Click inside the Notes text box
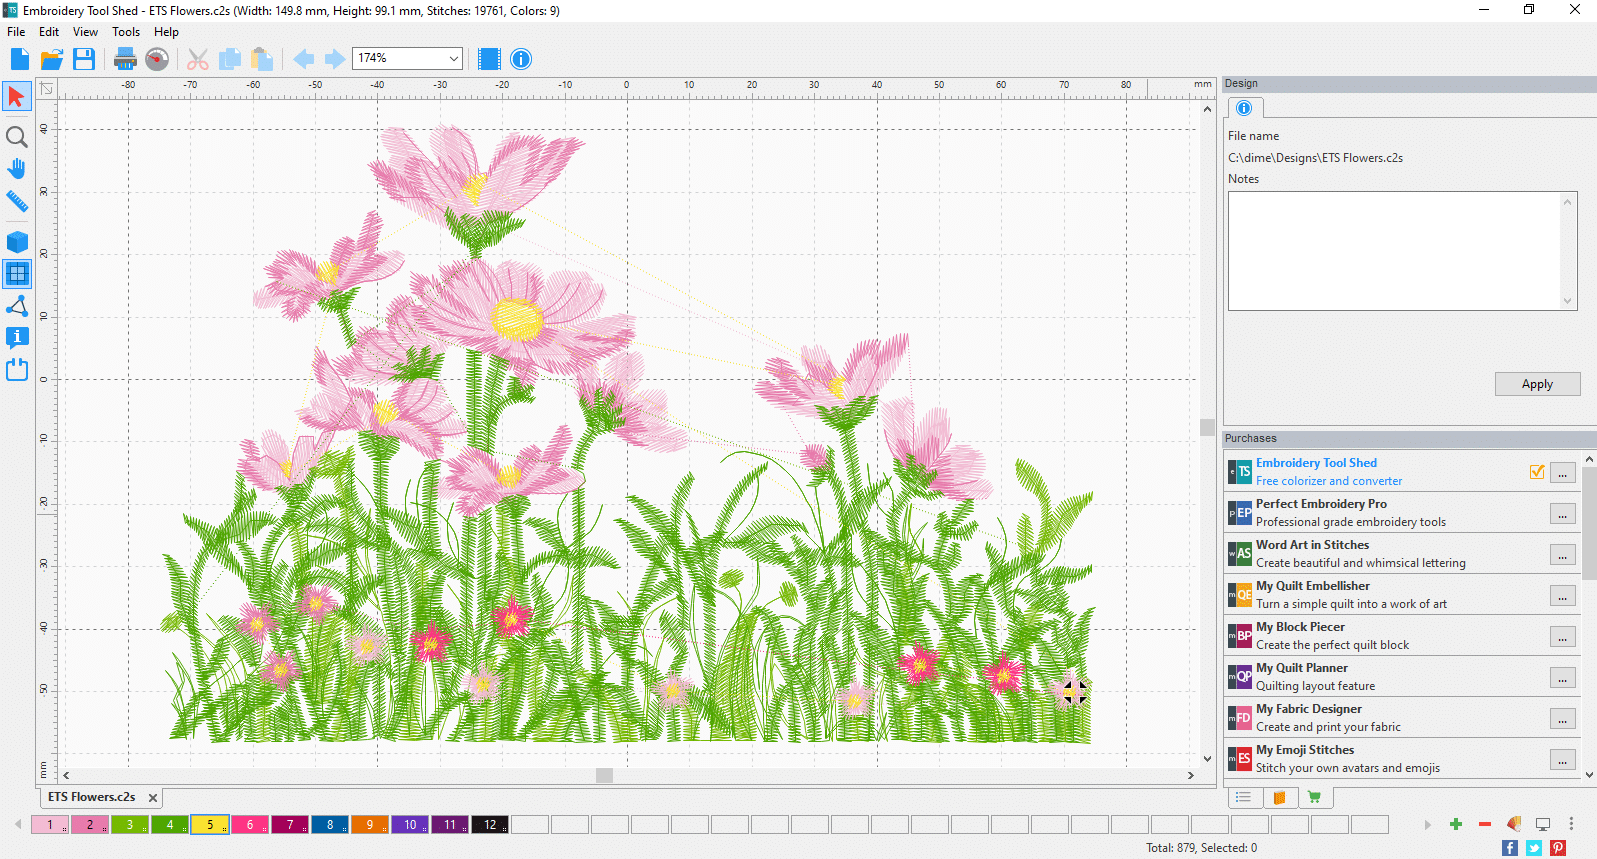Viewport: 1597px width, 859px height. [x=1395, y=250]
